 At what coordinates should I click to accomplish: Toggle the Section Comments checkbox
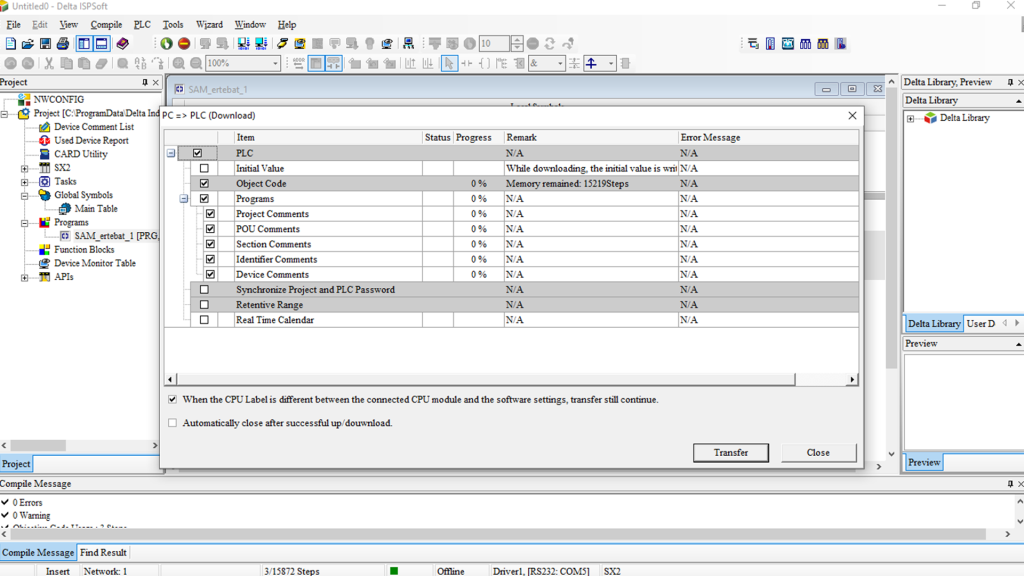210,244
